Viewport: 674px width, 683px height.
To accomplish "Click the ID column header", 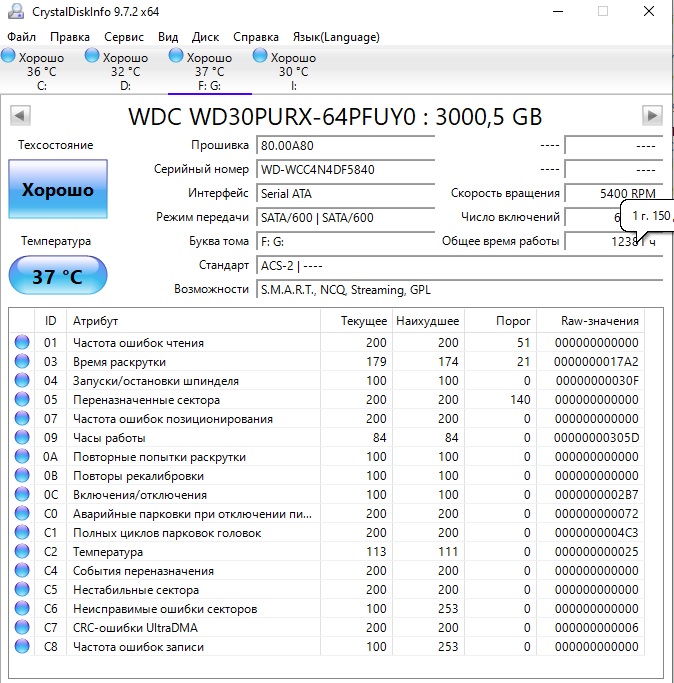I will point(51,321).
